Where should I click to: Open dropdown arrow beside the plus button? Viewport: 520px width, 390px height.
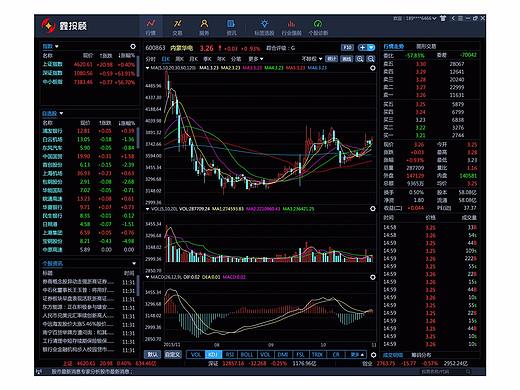(371, 48)
